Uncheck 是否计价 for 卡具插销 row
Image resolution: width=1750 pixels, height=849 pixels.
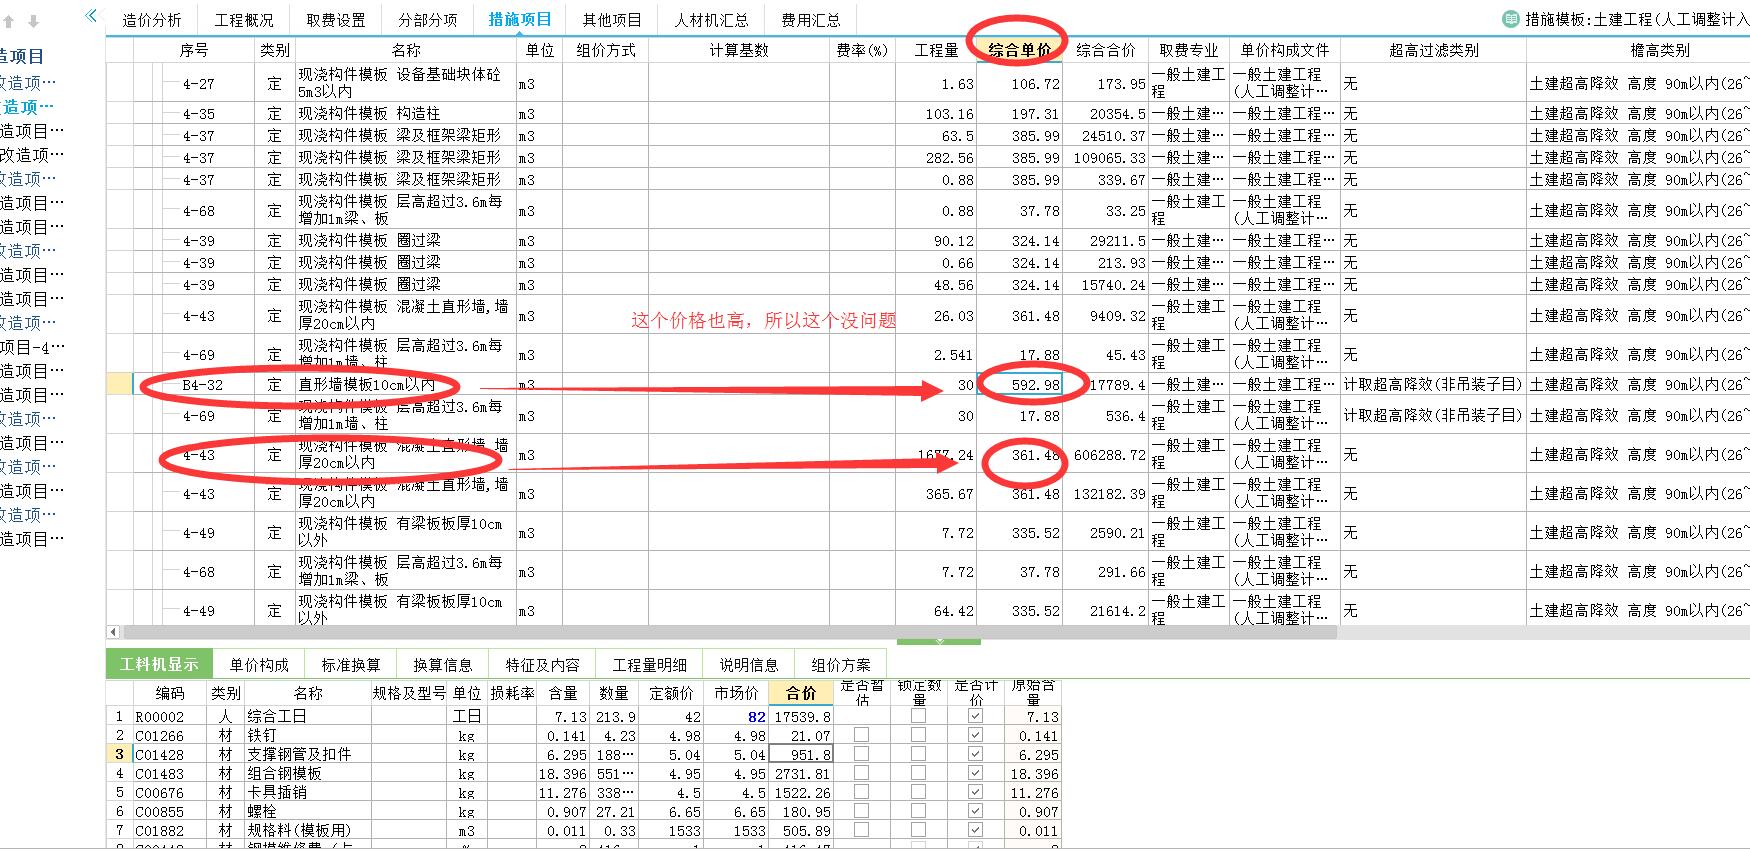(x=975, y=792)
